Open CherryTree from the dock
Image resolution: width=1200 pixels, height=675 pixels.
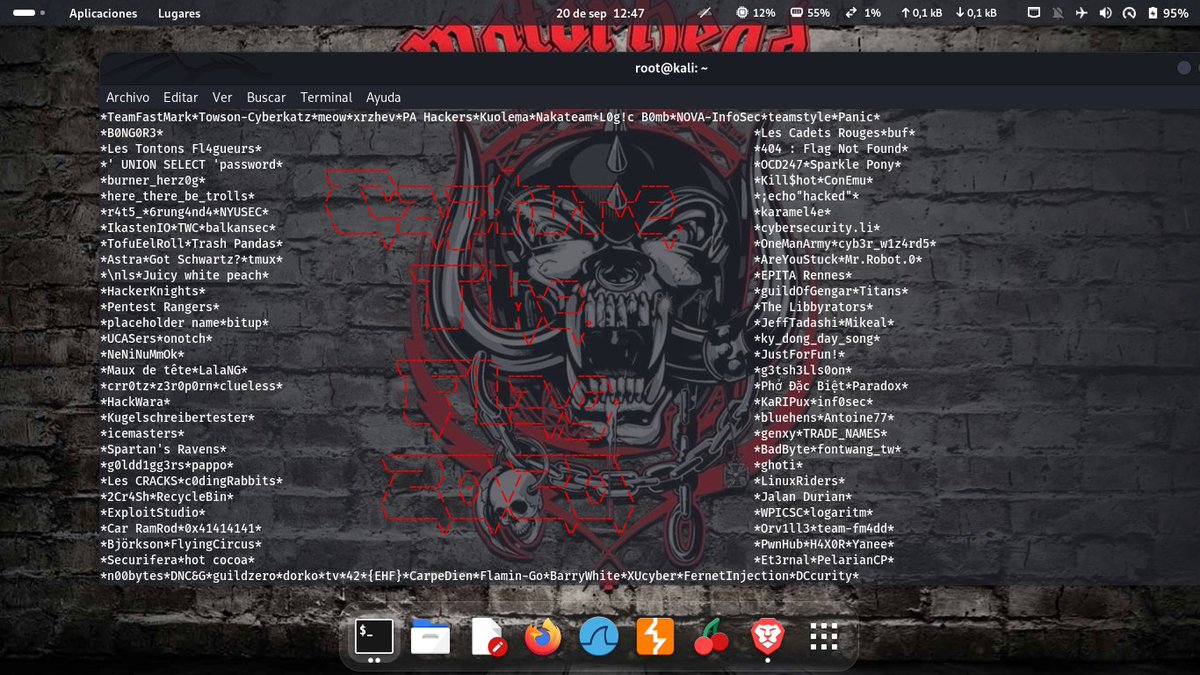coord(711,637)
